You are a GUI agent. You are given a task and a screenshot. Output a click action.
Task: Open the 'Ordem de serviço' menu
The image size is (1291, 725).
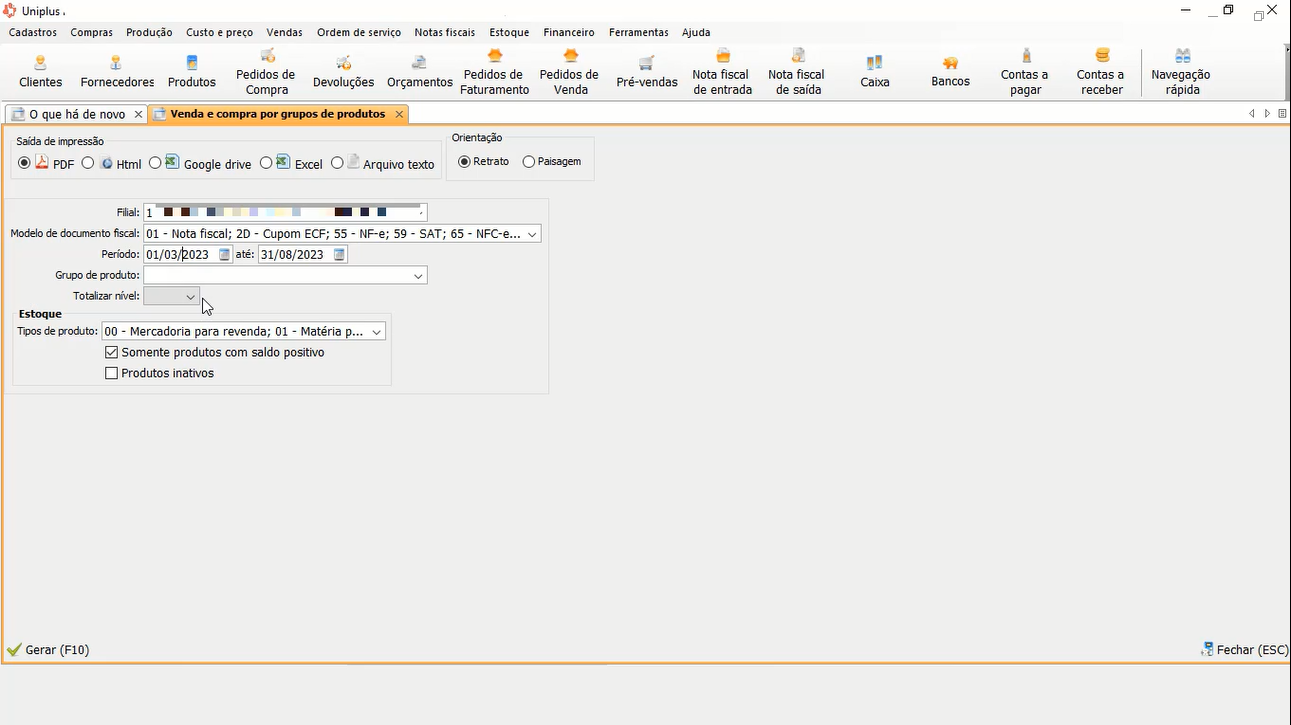point(359,33)
